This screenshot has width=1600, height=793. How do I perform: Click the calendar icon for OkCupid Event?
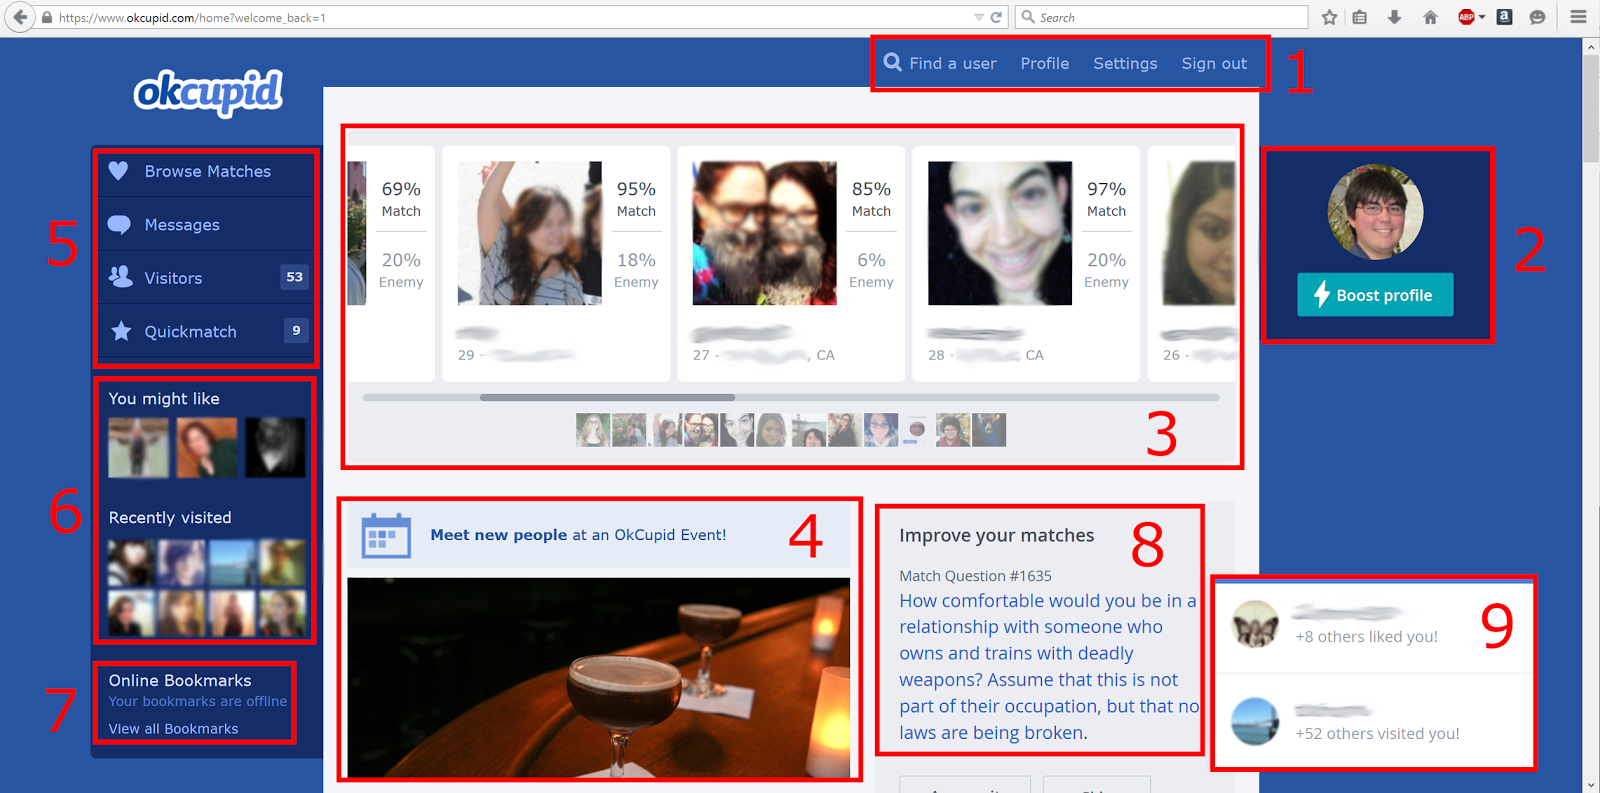tap(386, 535)
